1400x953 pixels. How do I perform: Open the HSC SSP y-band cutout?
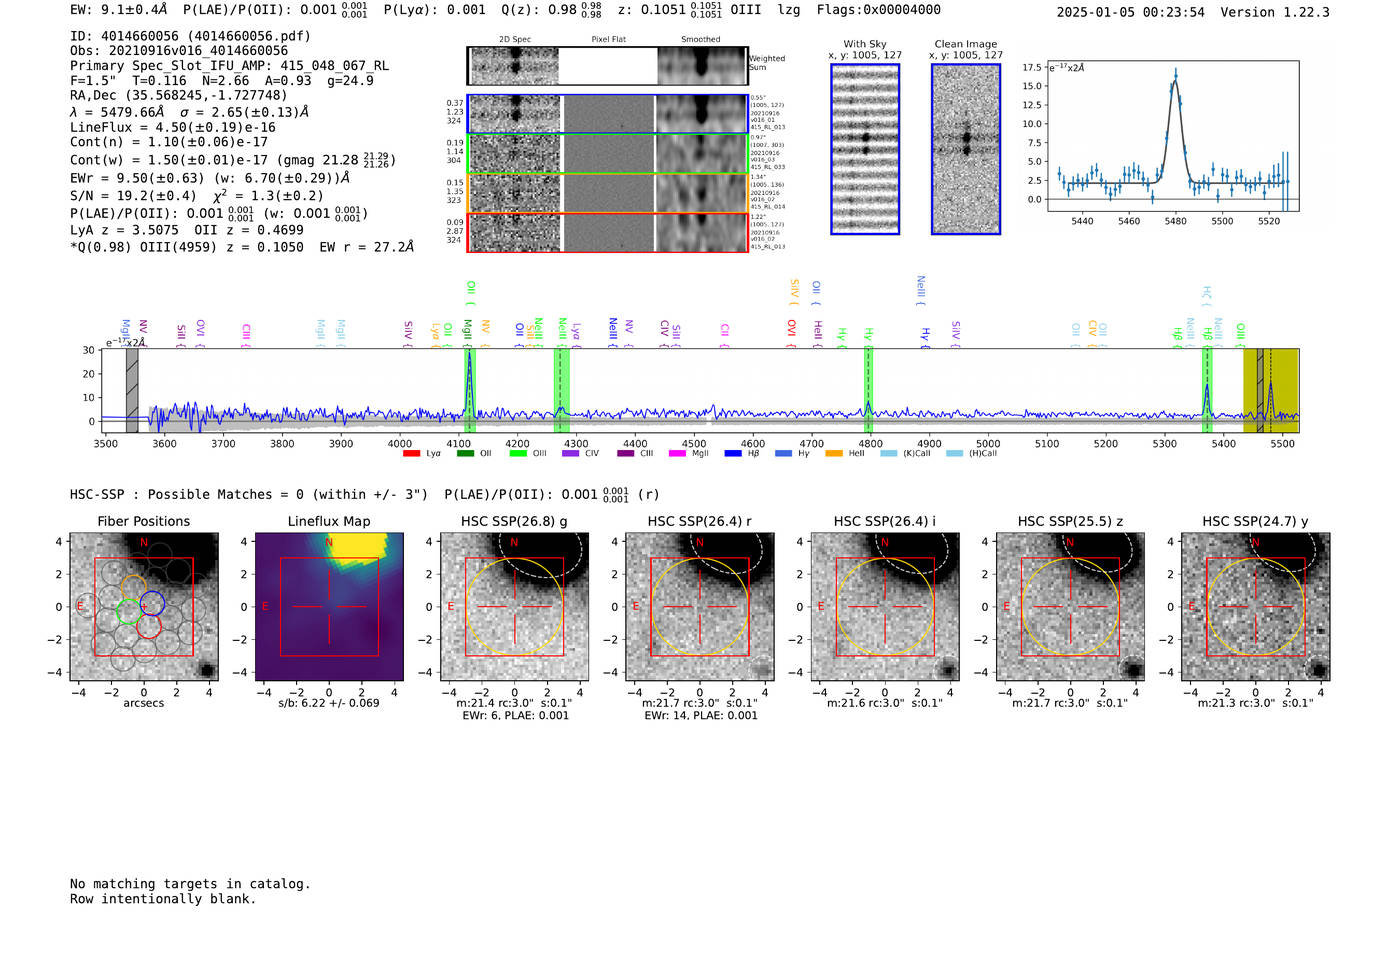(1255, 607)
